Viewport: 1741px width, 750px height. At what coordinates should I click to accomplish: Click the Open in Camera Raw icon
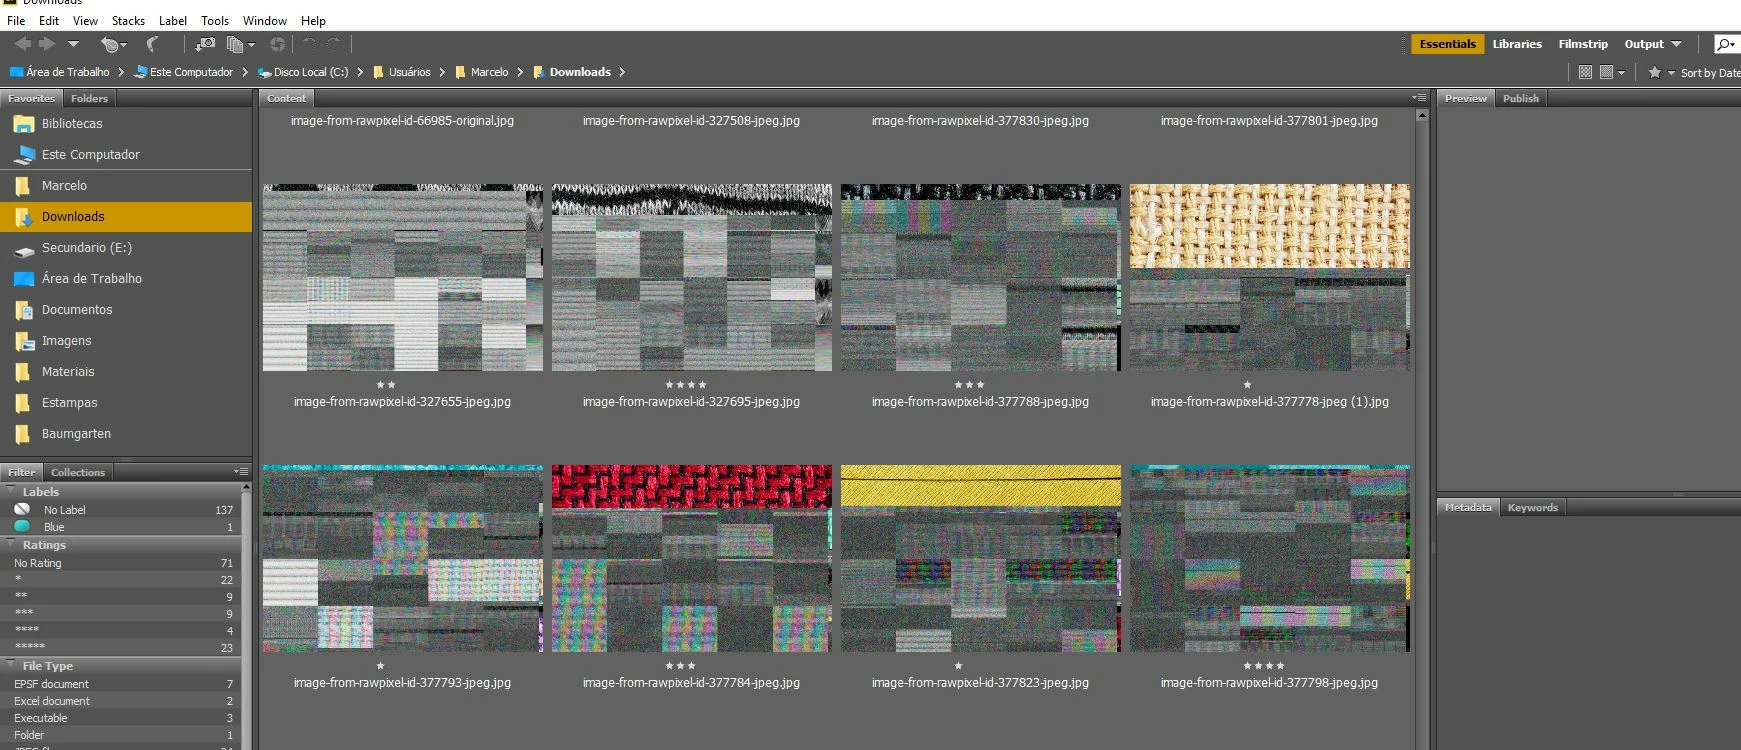pyautogui.click(x=277, y=44)
